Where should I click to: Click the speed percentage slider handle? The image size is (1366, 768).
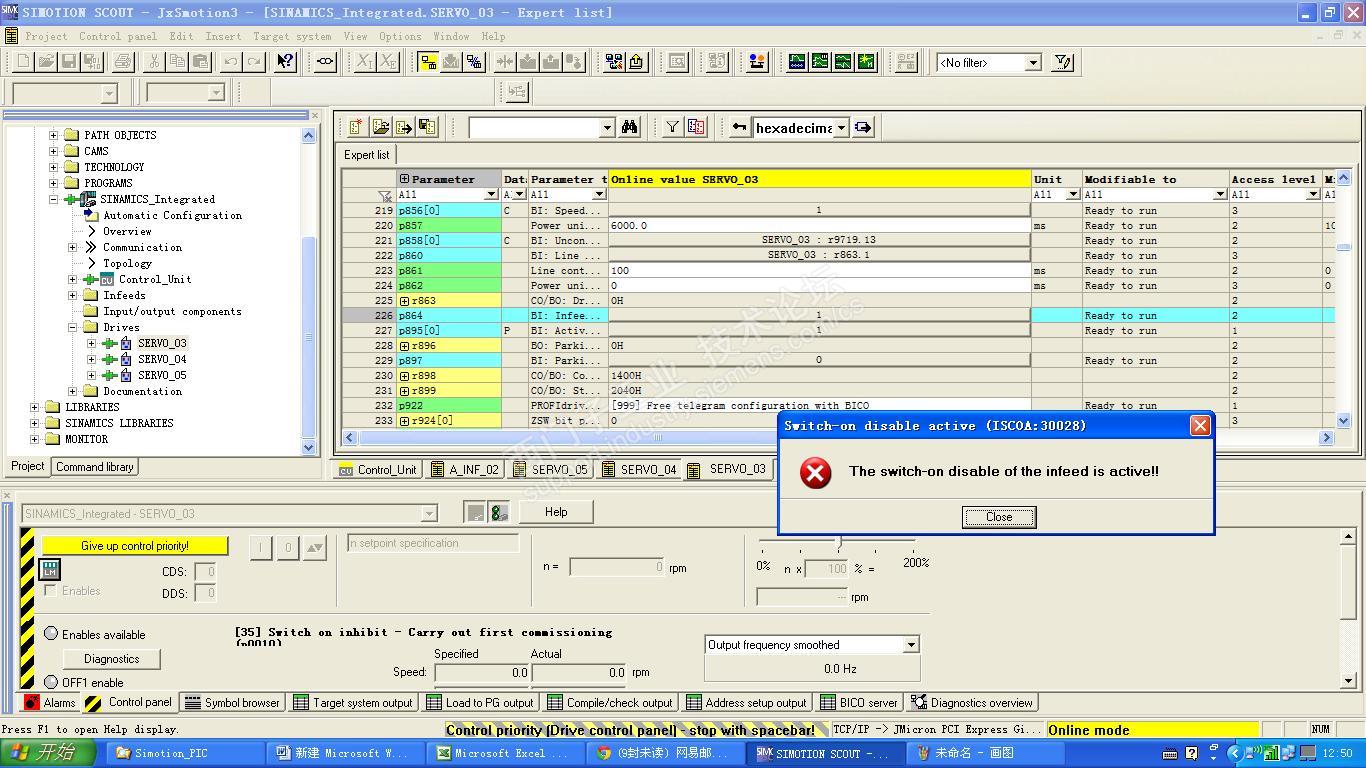838,543
